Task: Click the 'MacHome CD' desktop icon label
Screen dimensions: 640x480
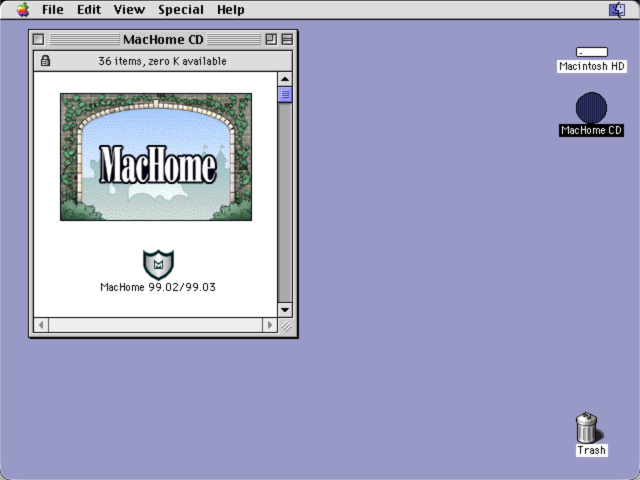Action: (591, 130)
